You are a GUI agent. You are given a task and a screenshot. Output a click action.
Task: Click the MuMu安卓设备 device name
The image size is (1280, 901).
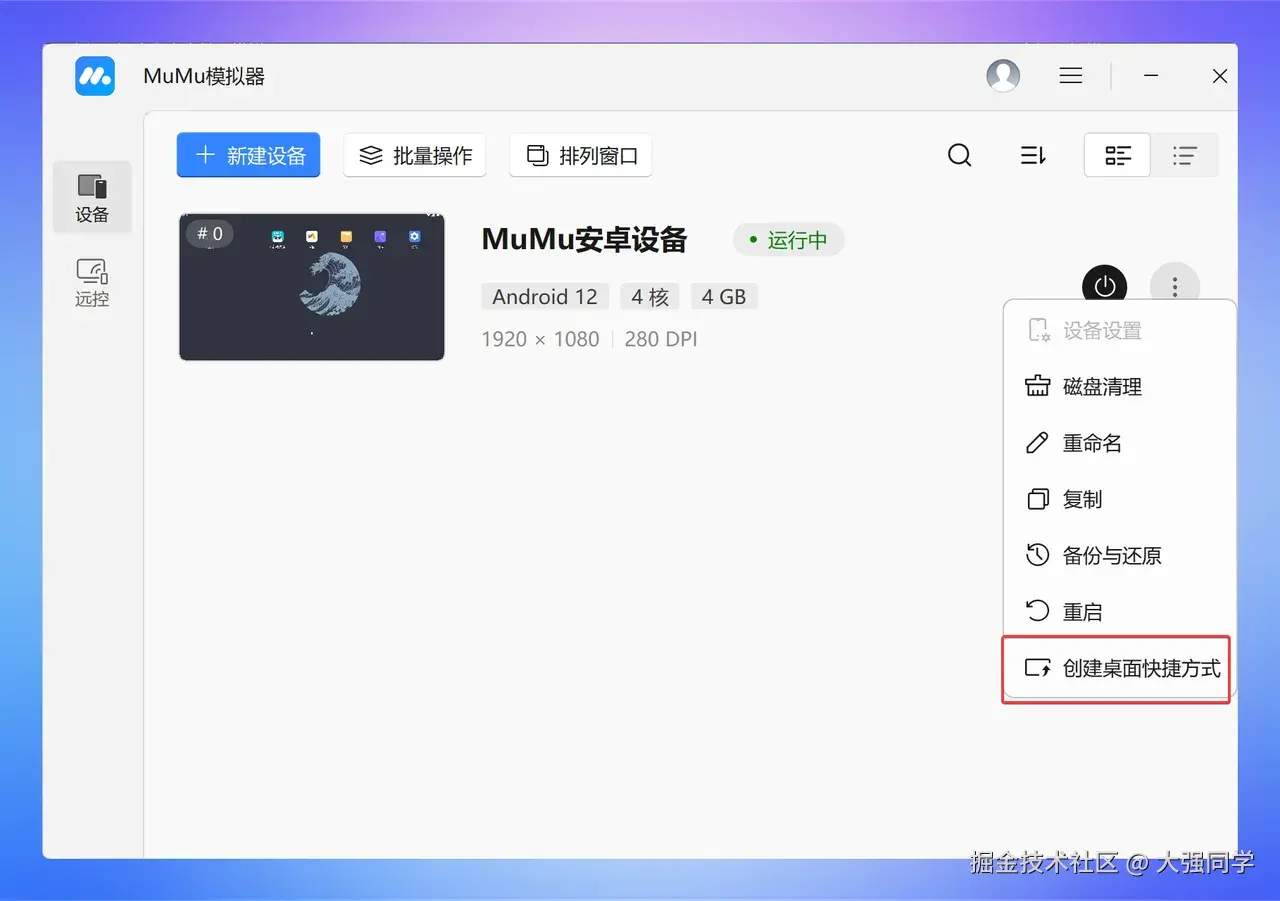[x=584, y=240]
